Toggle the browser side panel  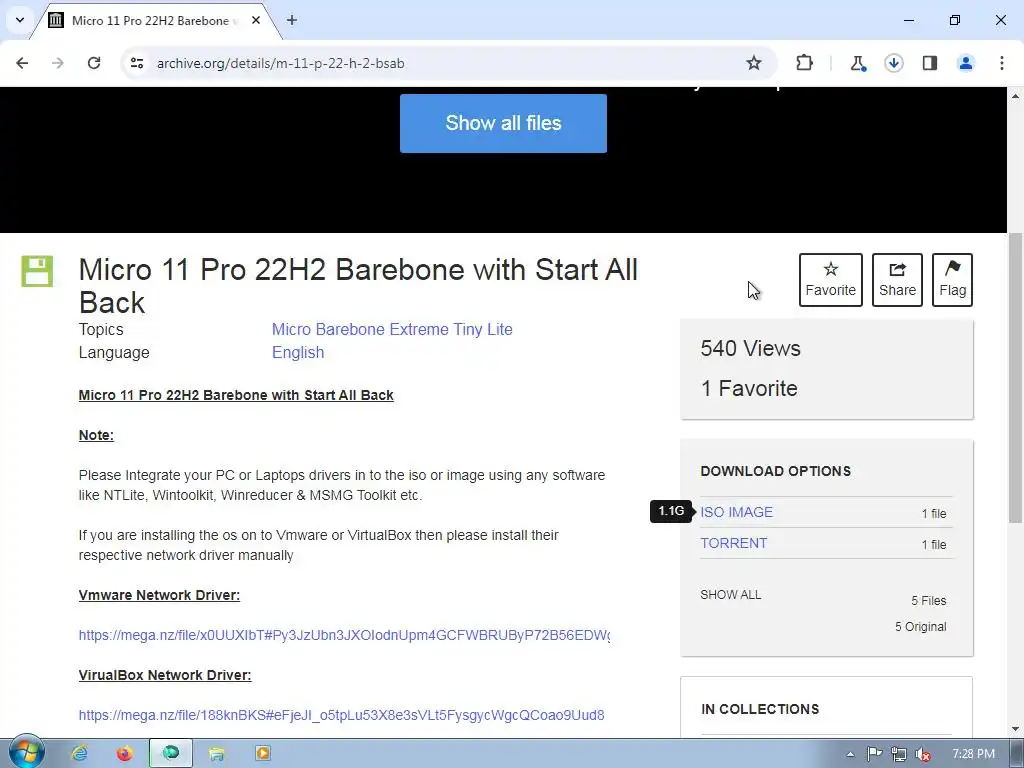click(x=930, y=63)
